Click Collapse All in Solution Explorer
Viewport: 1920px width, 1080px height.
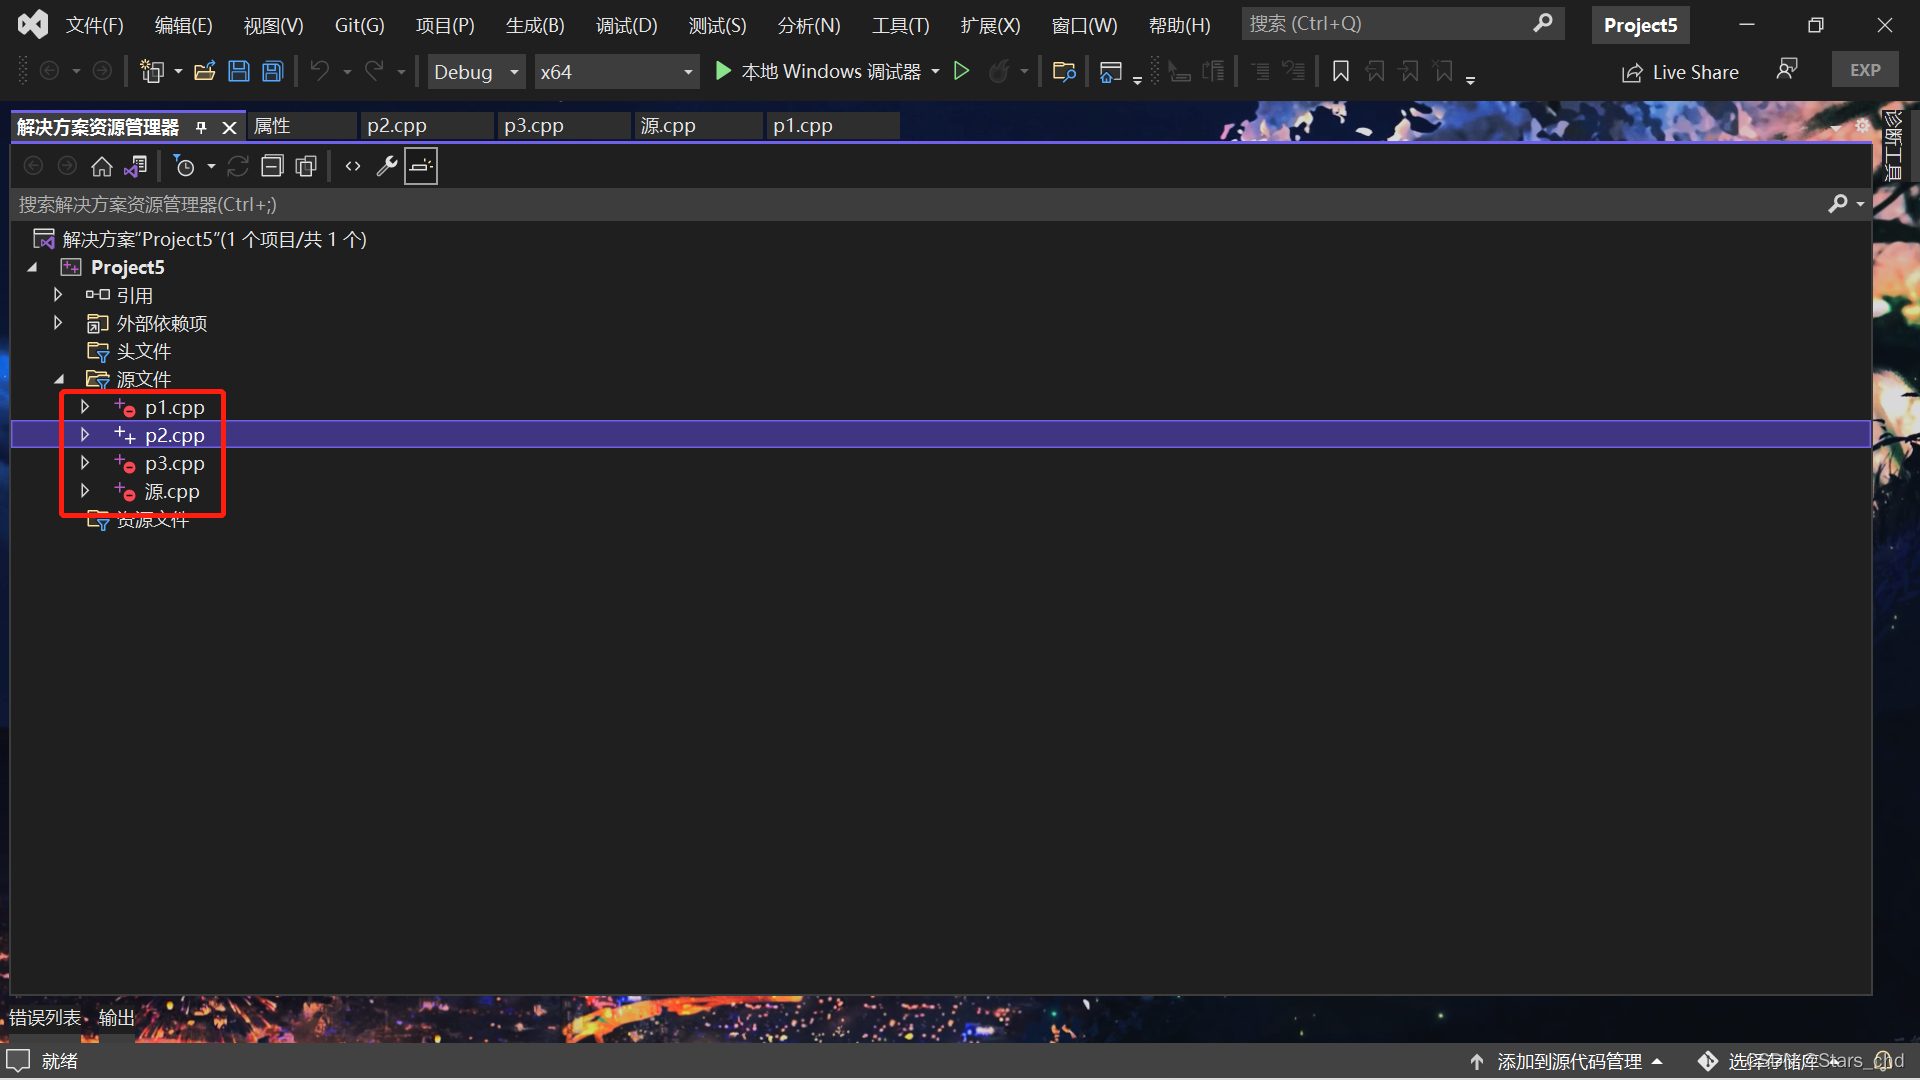pos(272,166)
